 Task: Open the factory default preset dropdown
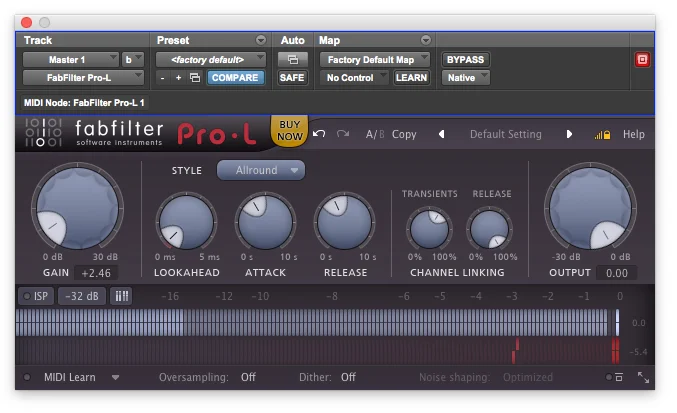211,60
